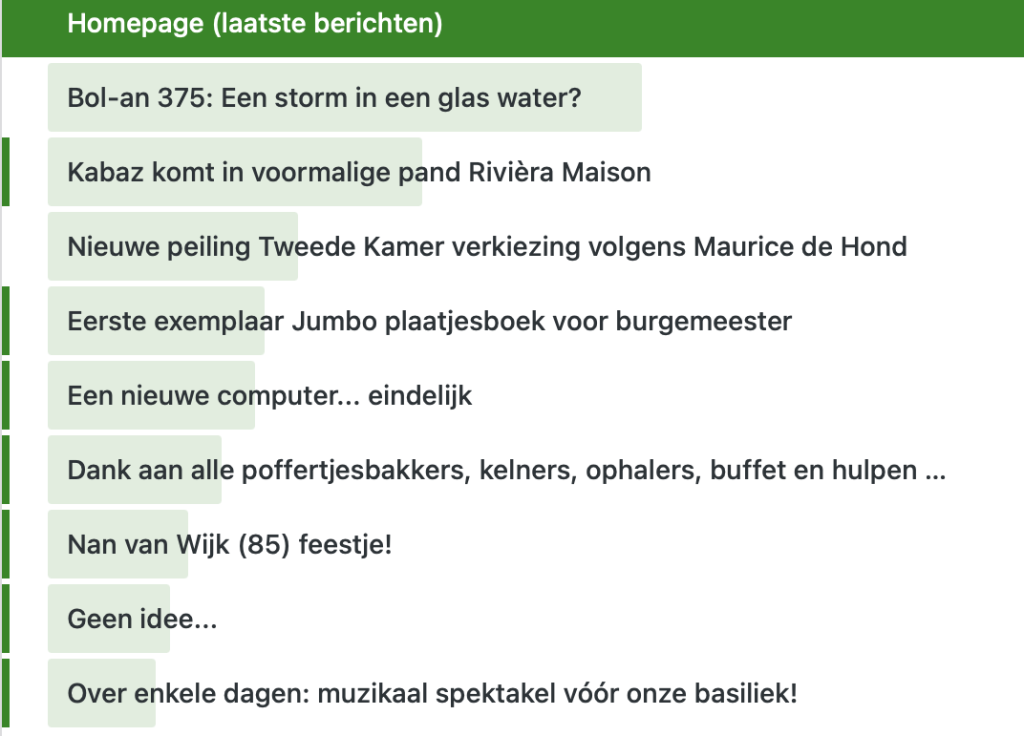This screenshot has width=1024, height=736.
Task: Open Eerste exemplaar Jumbo plaatjesboek article
Action: click(x=429, y=321)
